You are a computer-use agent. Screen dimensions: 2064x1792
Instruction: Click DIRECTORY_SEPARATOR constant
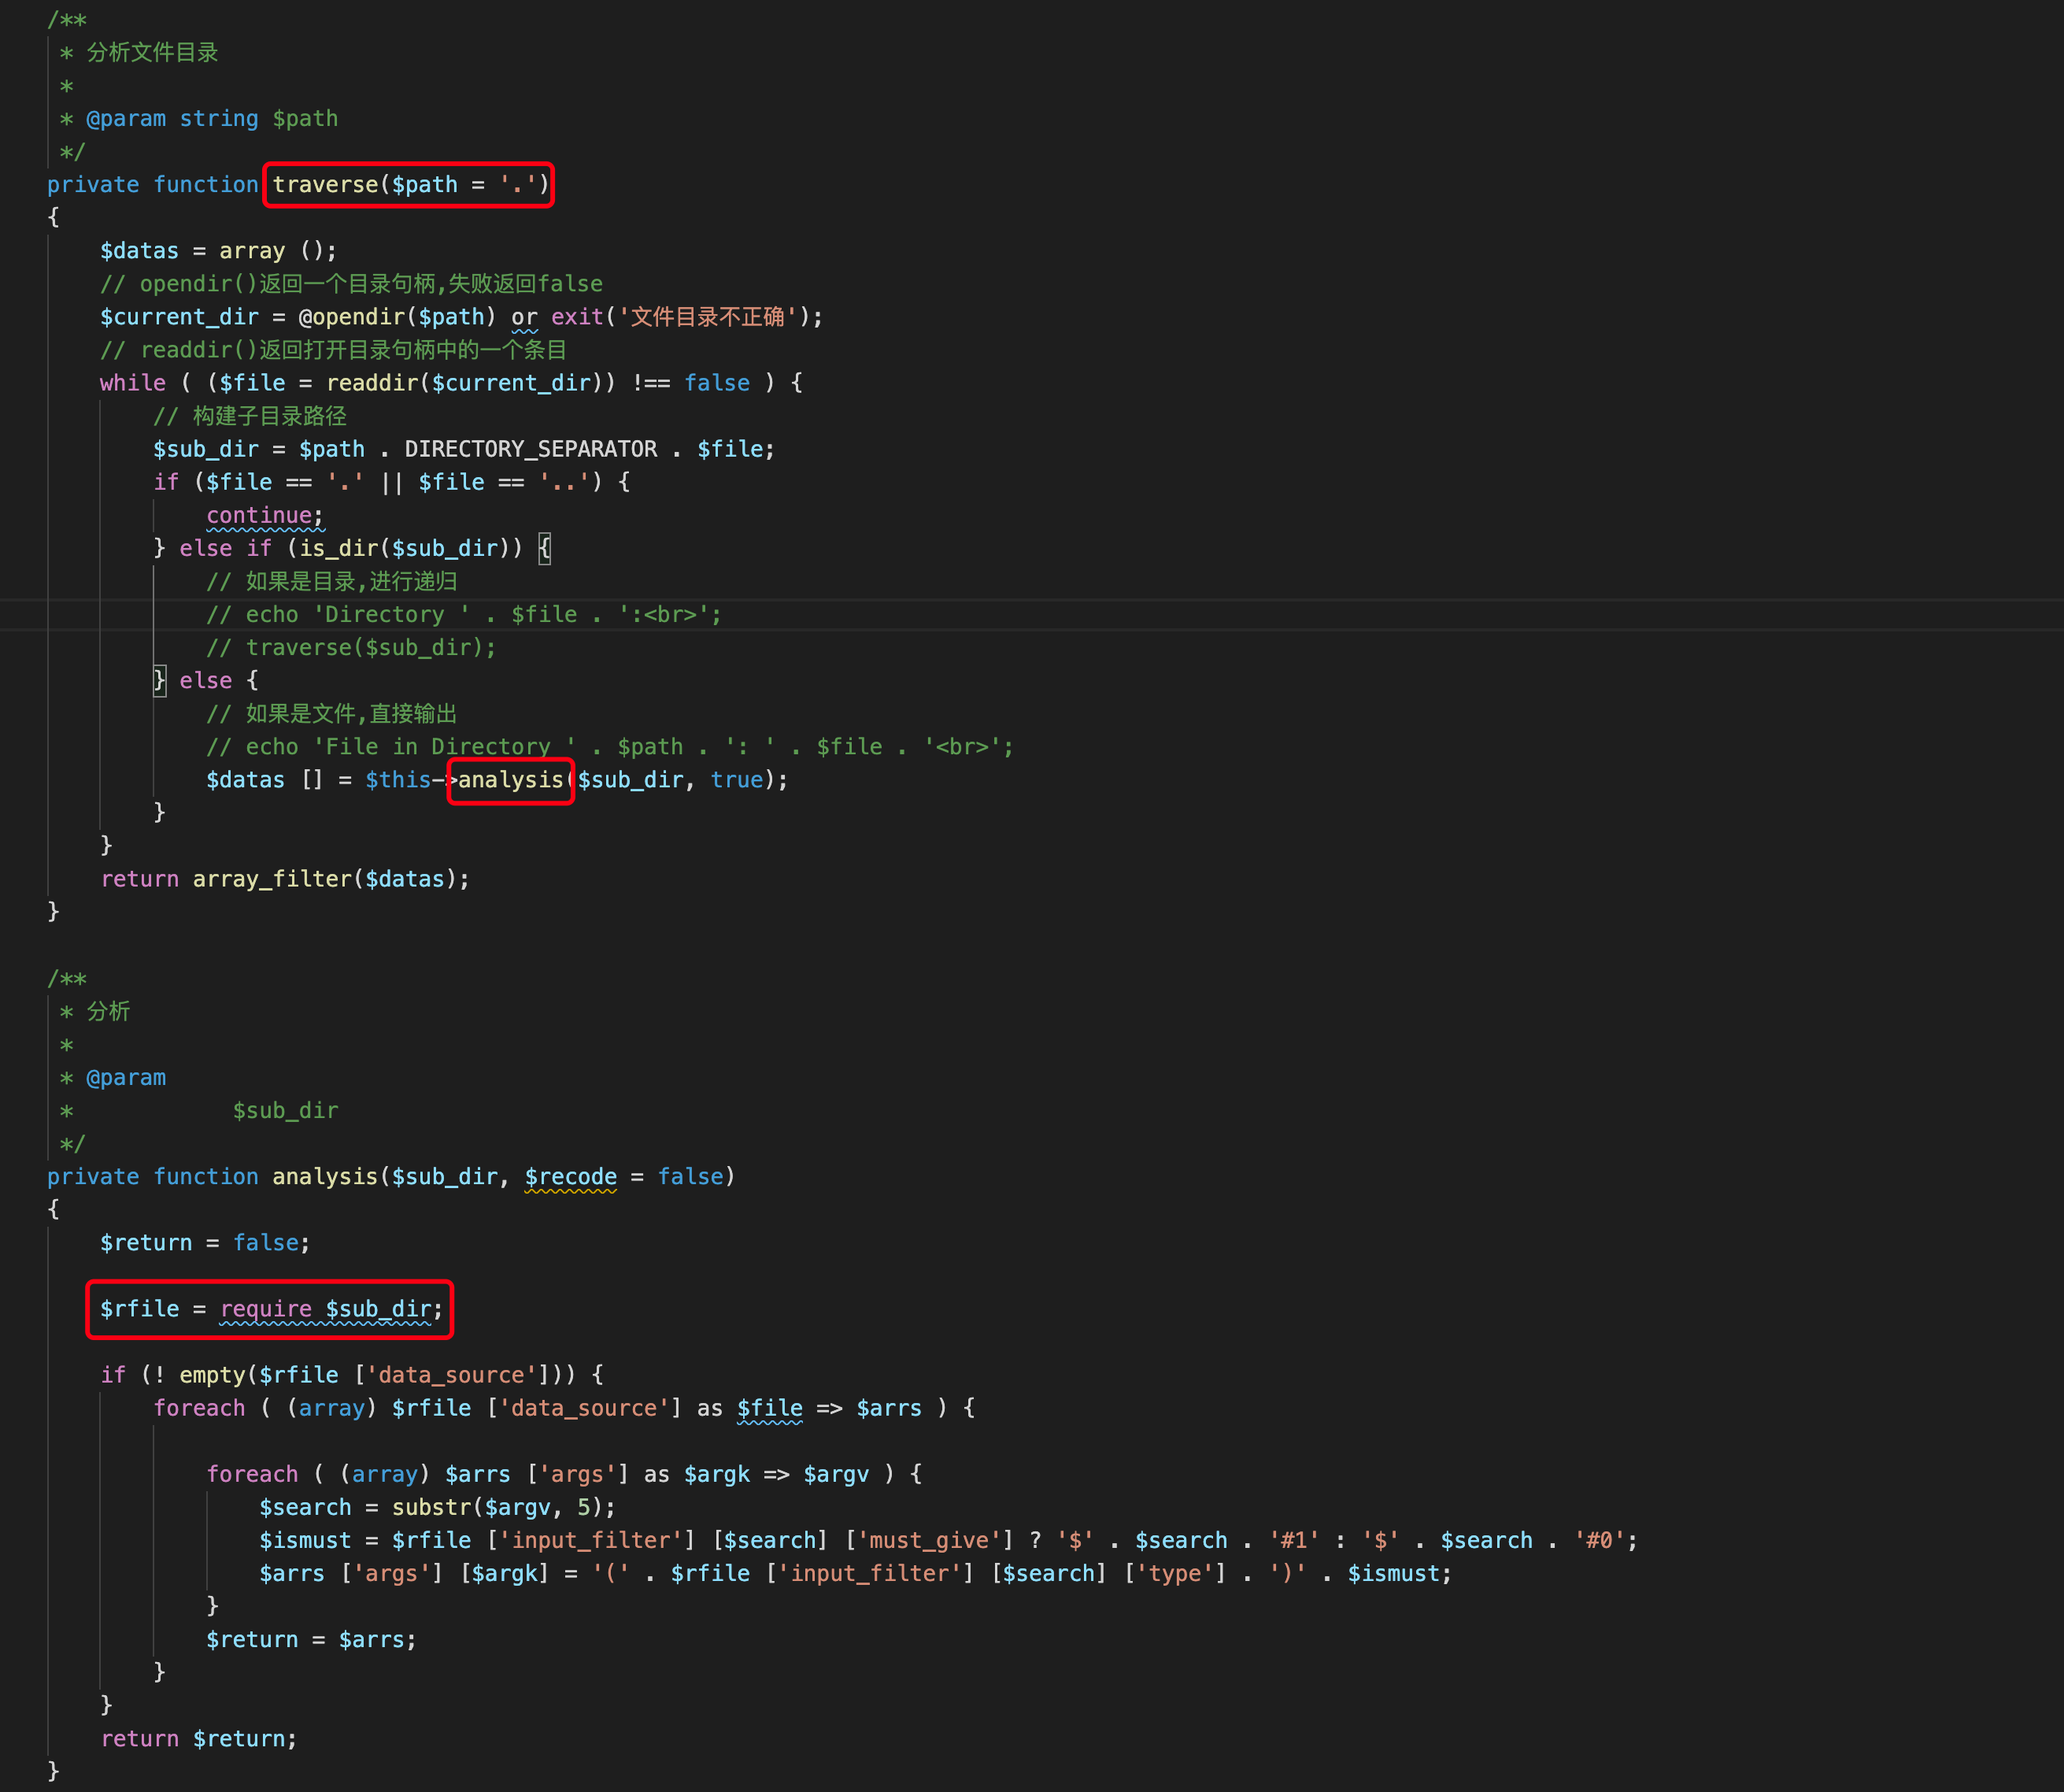coord(530,449)
